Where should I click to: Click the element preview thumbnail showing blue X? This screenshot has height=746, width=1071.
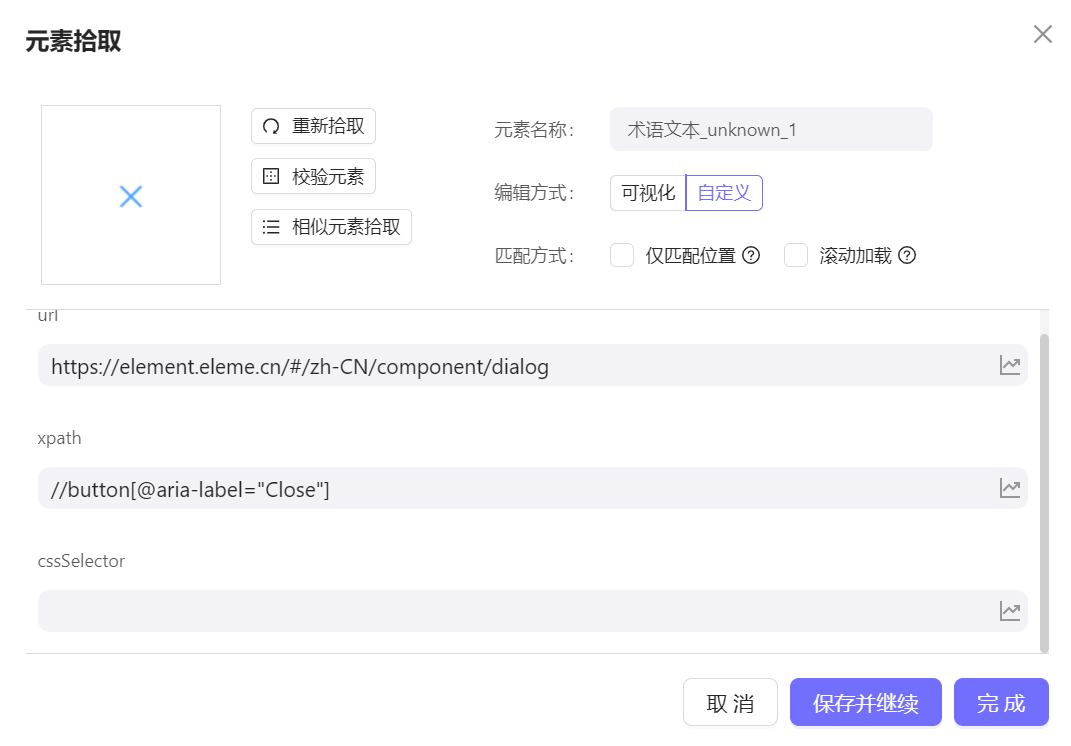pos(130,194)
